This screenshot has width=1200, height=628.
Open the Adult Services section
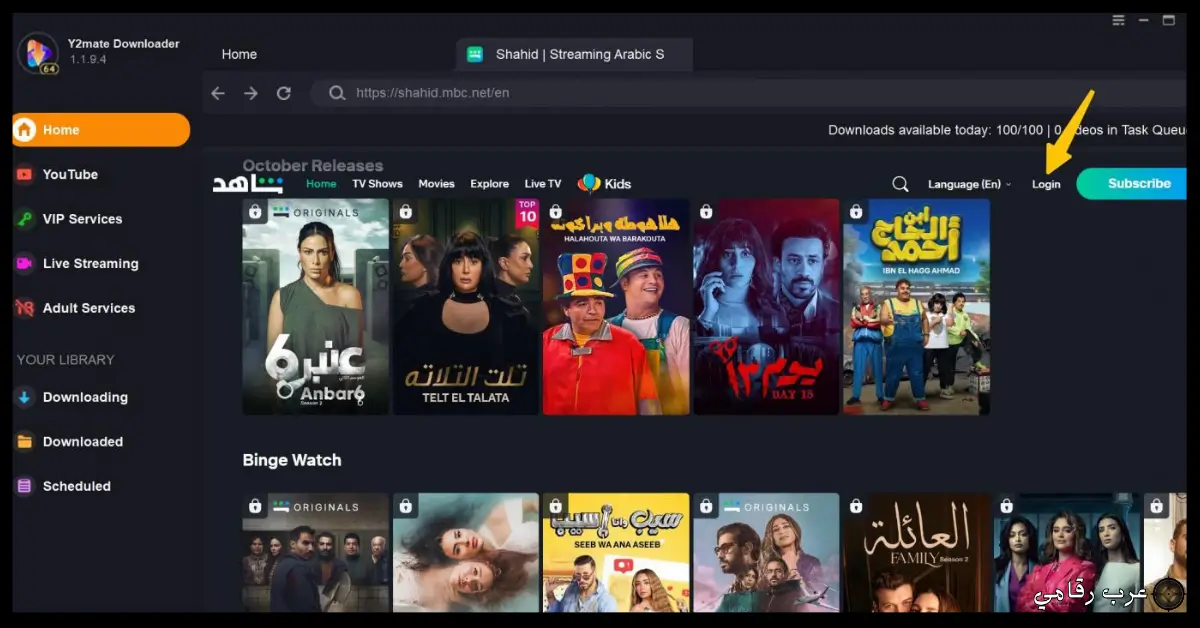[x=86, y=307]
